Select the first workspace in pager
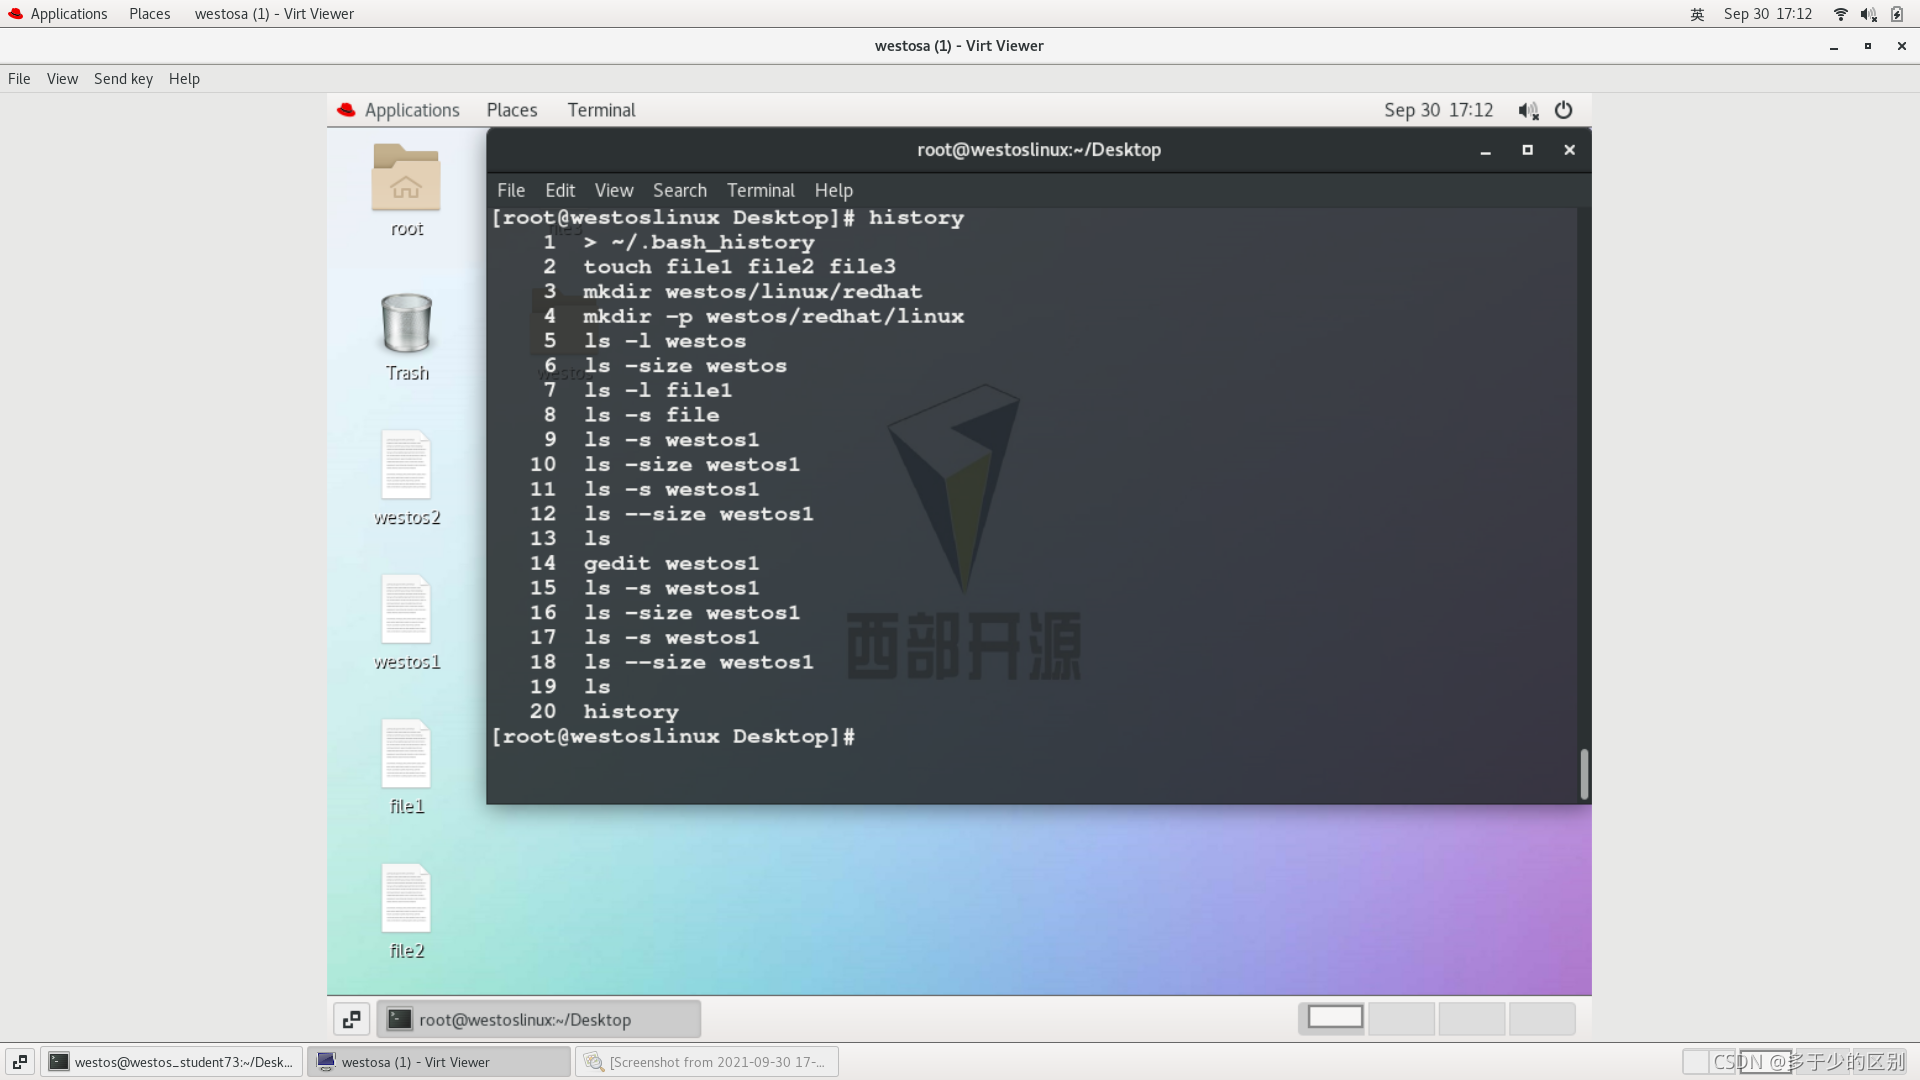Viewport: 1920px width, 1080px height. (1335, 1017)
